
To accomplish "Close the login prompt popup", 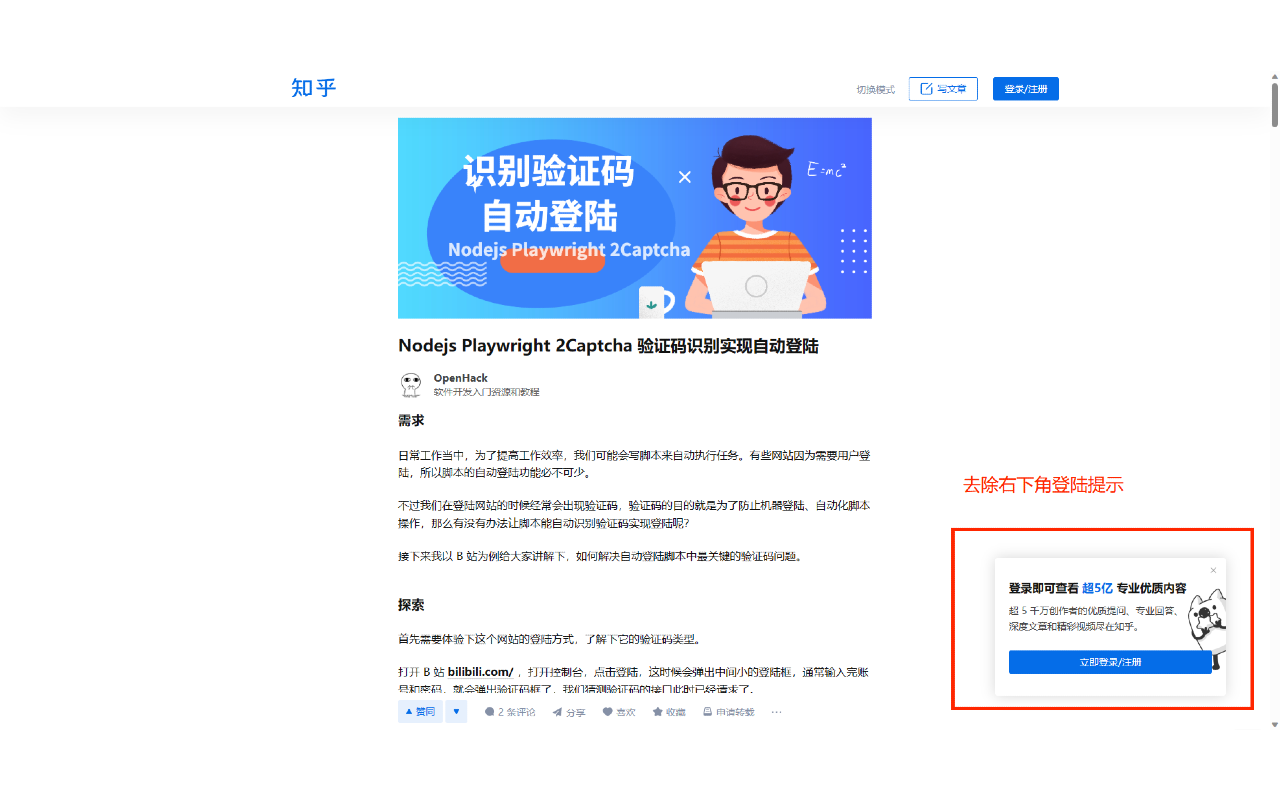I will (1214, 570).
